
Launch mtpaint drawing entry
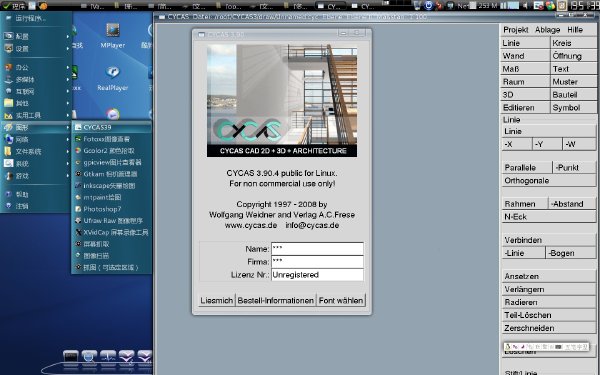tap(112, 197)
